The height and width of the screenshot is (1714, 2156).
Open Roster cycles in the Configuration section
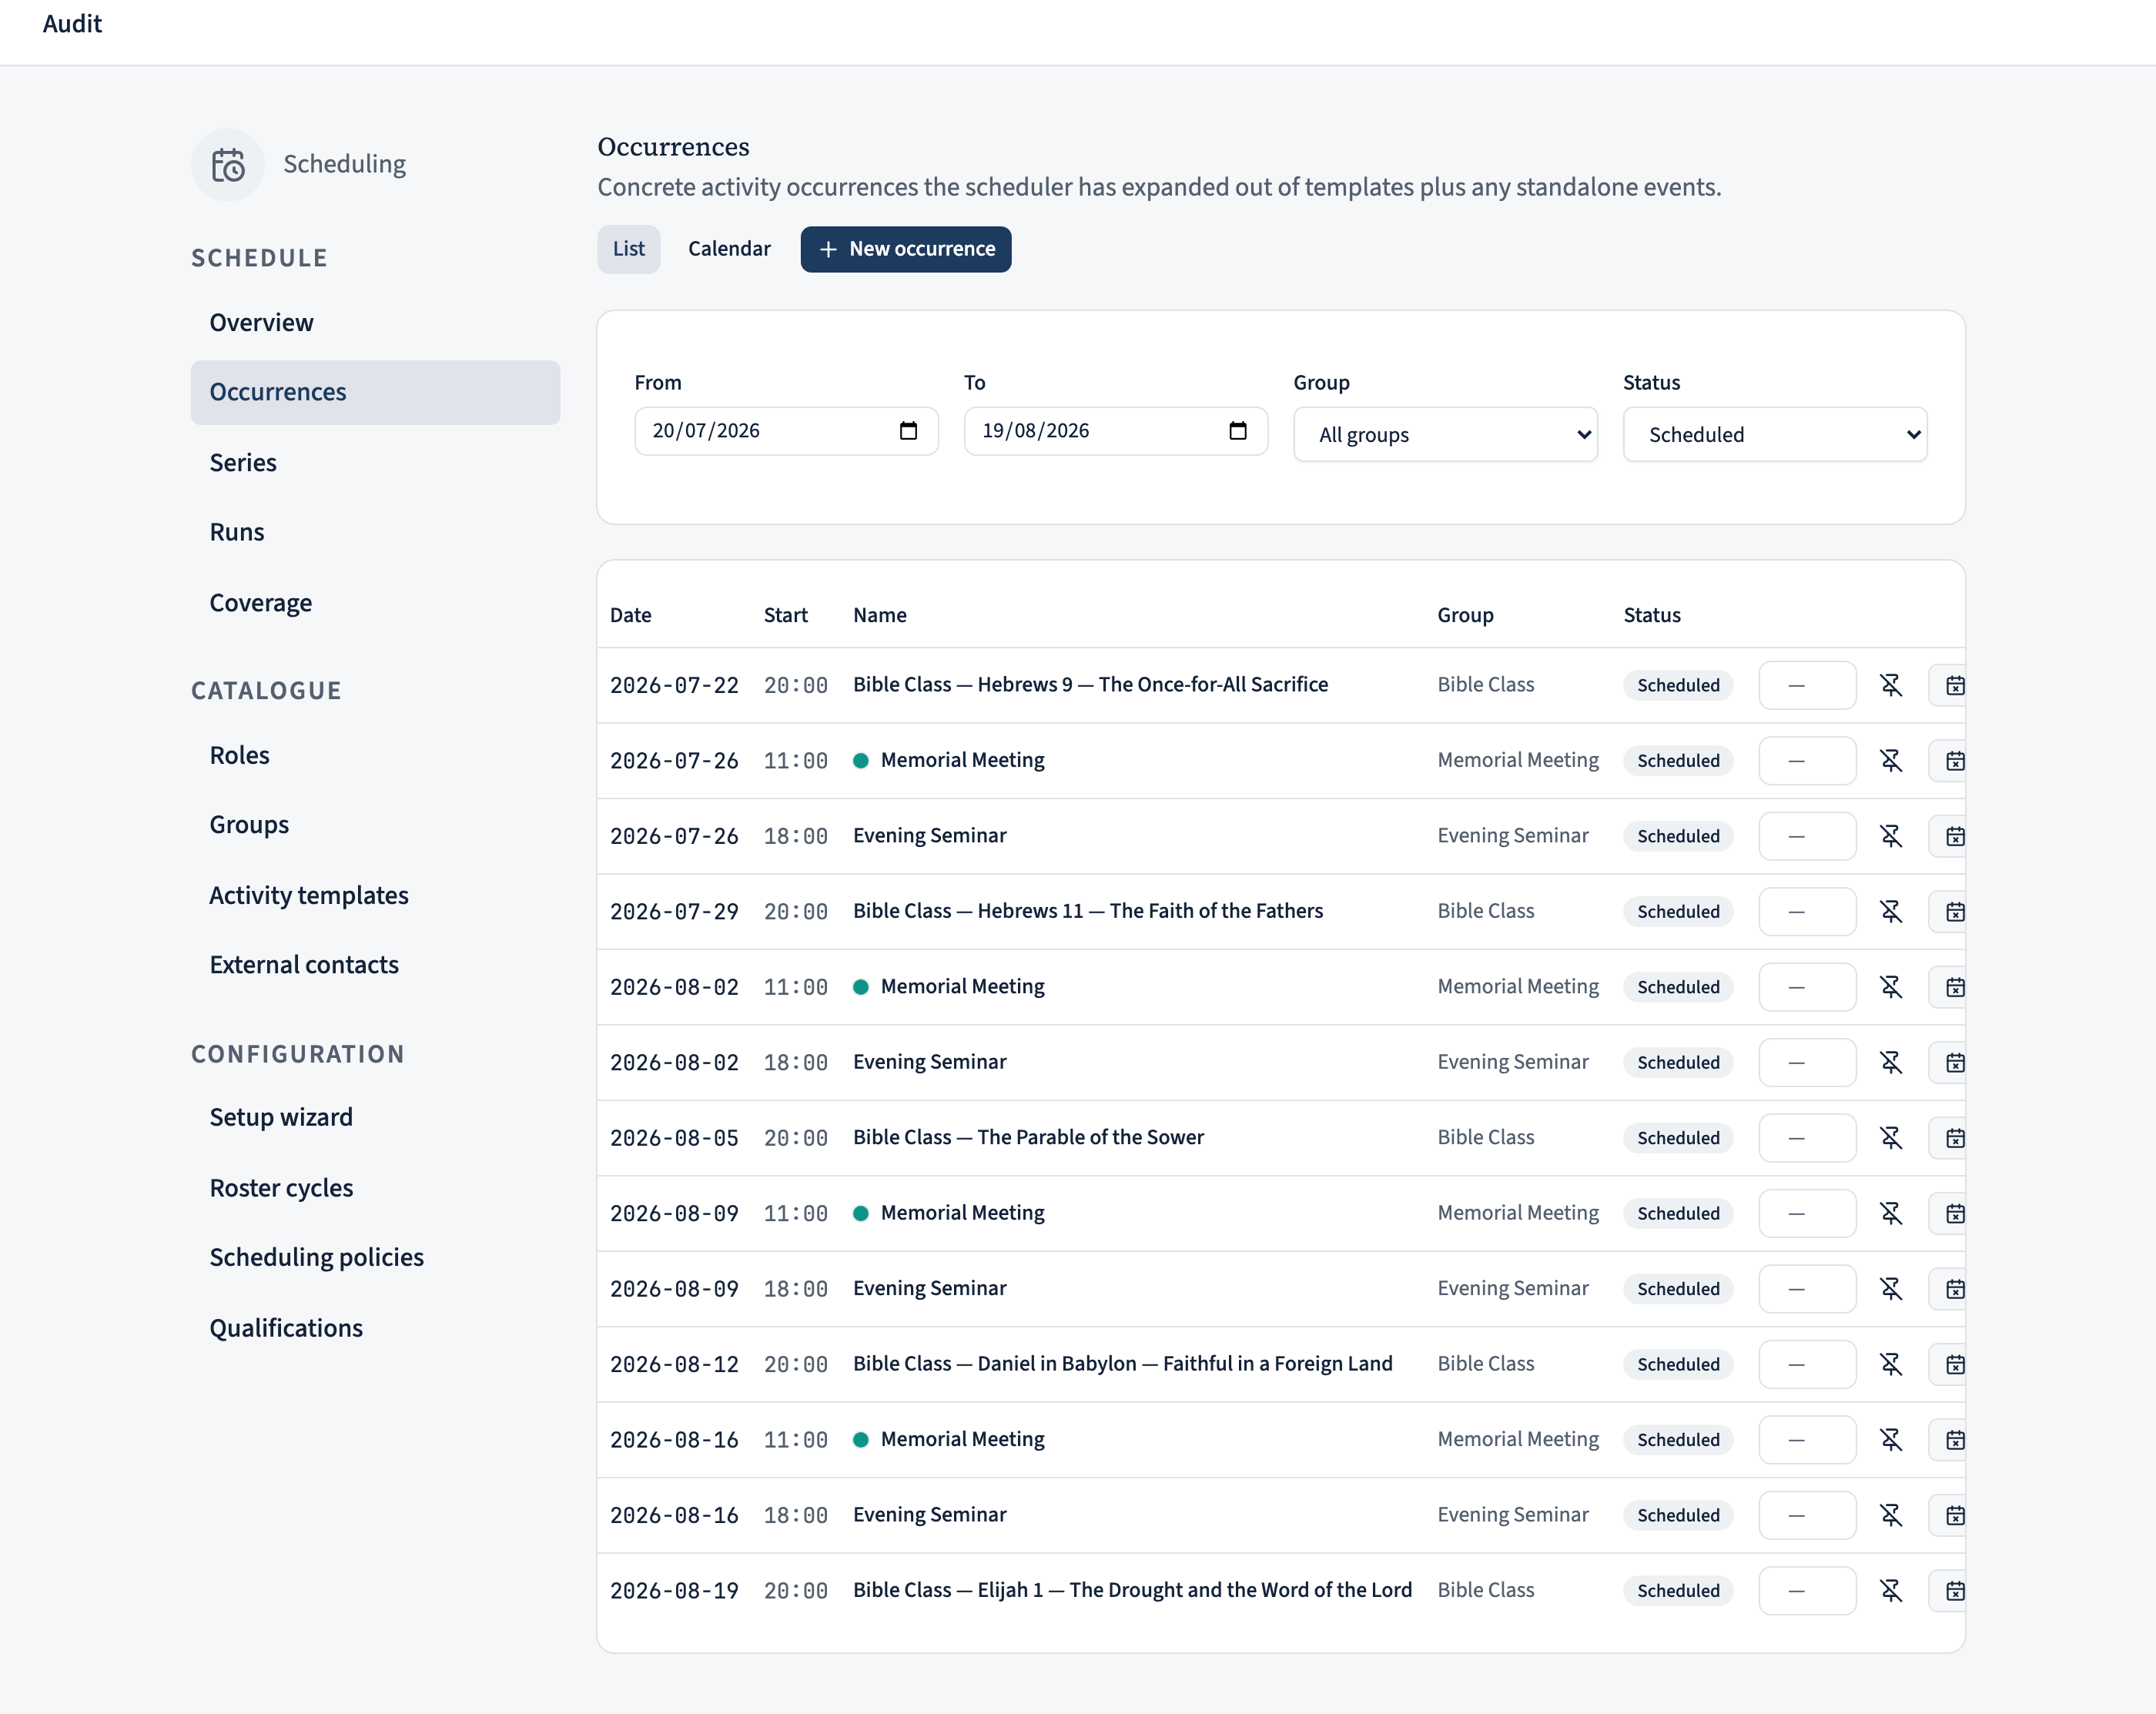375,1188
